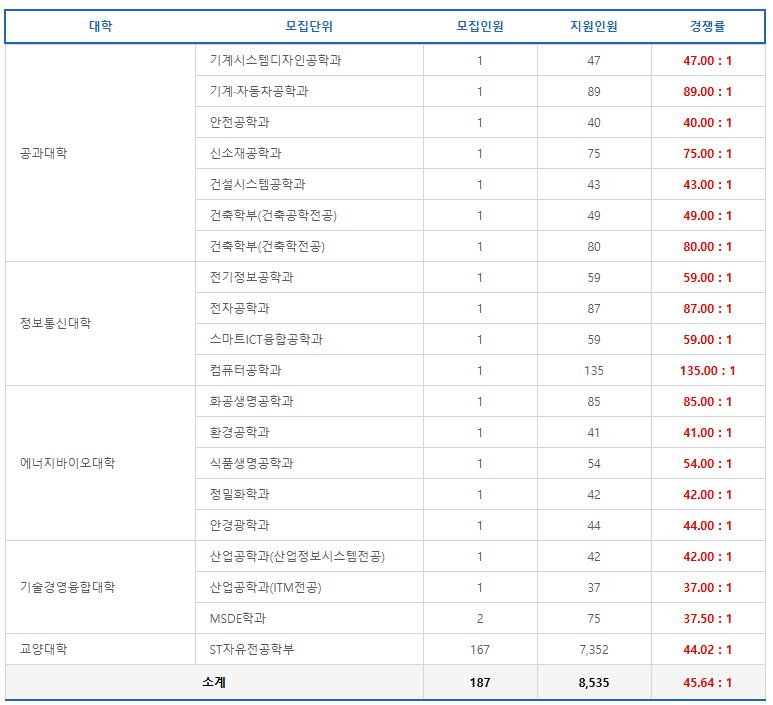Click total applicants 8,535
This screenshot has height=705, width=773.
point(594,683)
